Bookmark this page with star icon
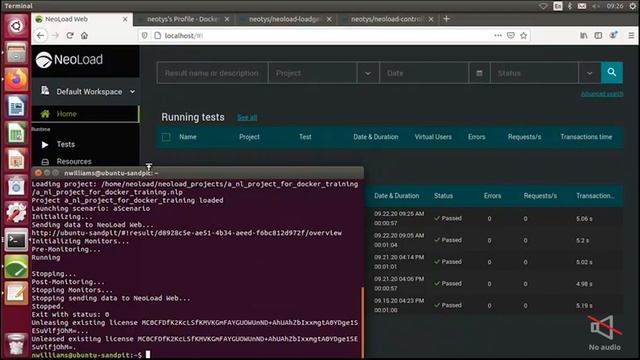The height and width of the screenshot is (360, 640). click(x=524, y=36)
